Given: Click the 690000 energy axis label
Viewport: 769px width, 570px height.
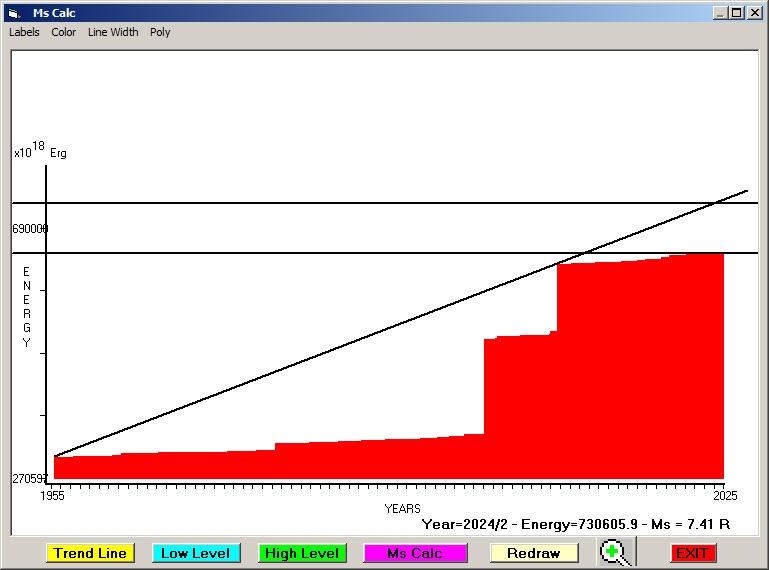Looking at the screenshot, I should pos(30,229).
